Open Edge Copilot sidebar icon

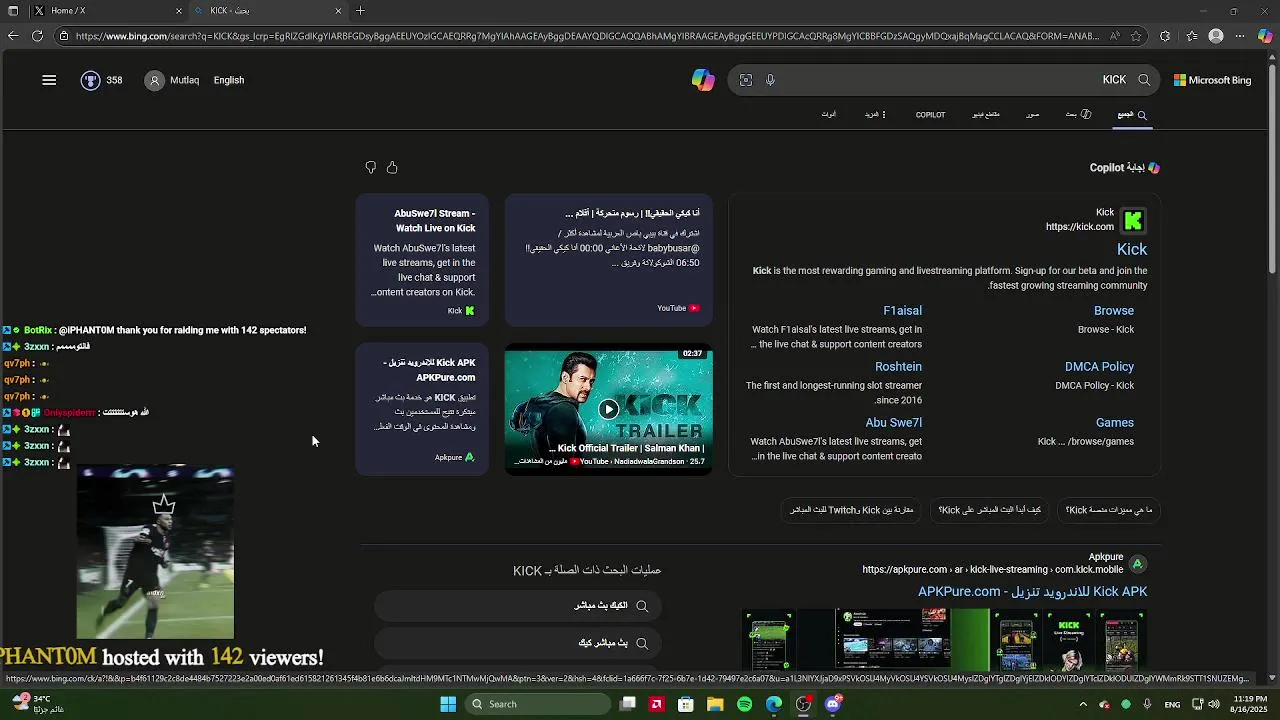pos(1265,36)
